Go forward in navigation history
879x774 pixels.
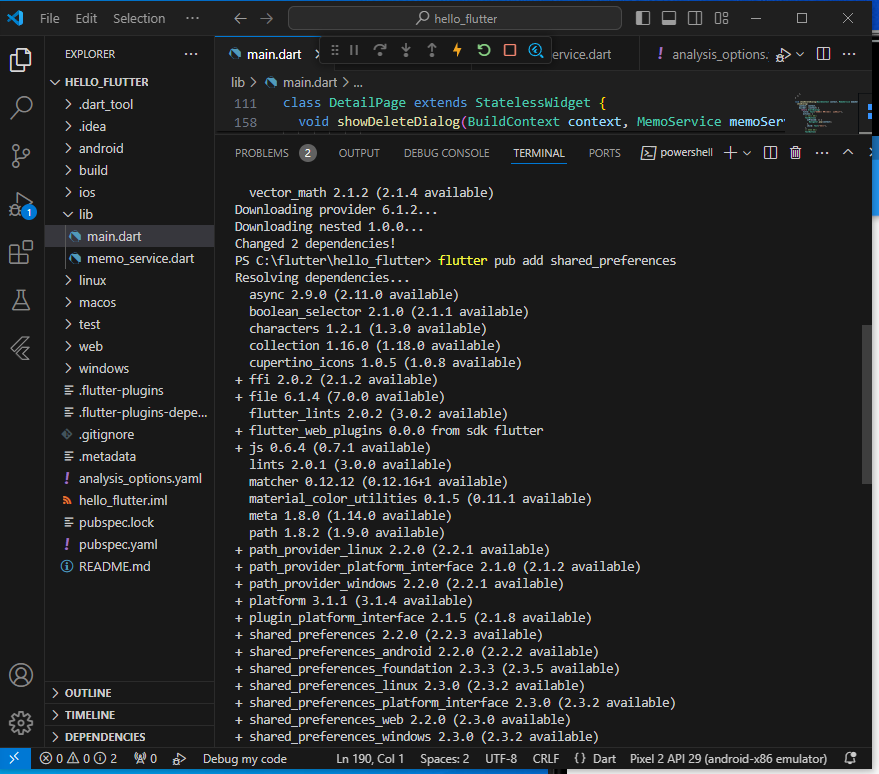[x=267, y=18]
